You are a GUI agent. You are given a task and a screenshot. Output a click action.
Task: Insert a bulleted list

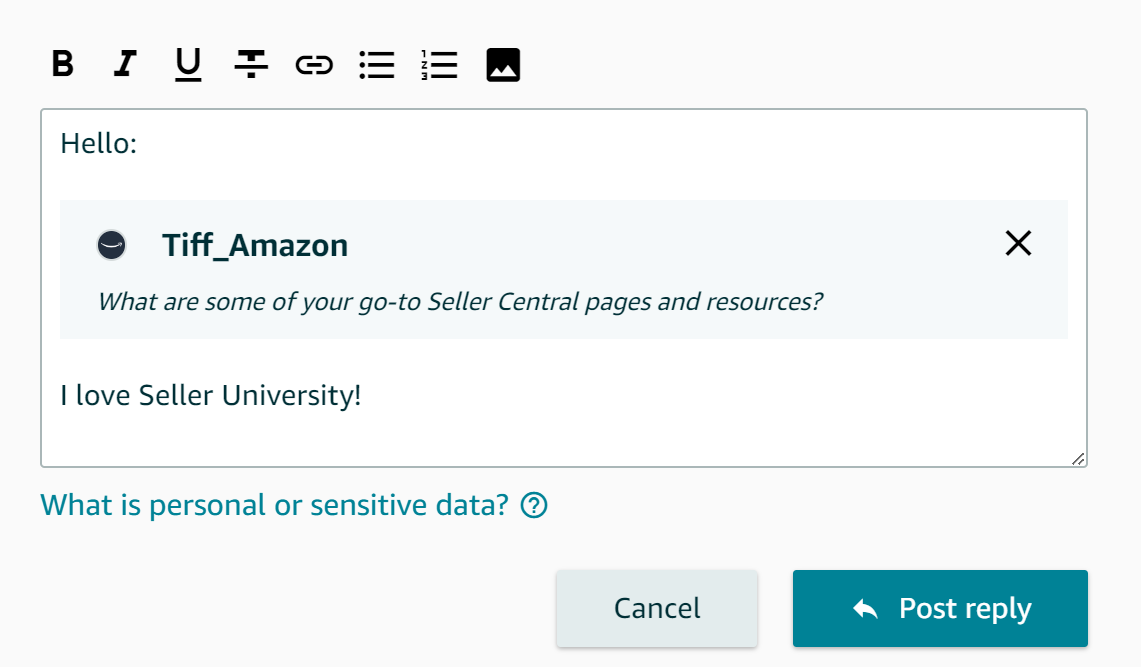point(377,65)
